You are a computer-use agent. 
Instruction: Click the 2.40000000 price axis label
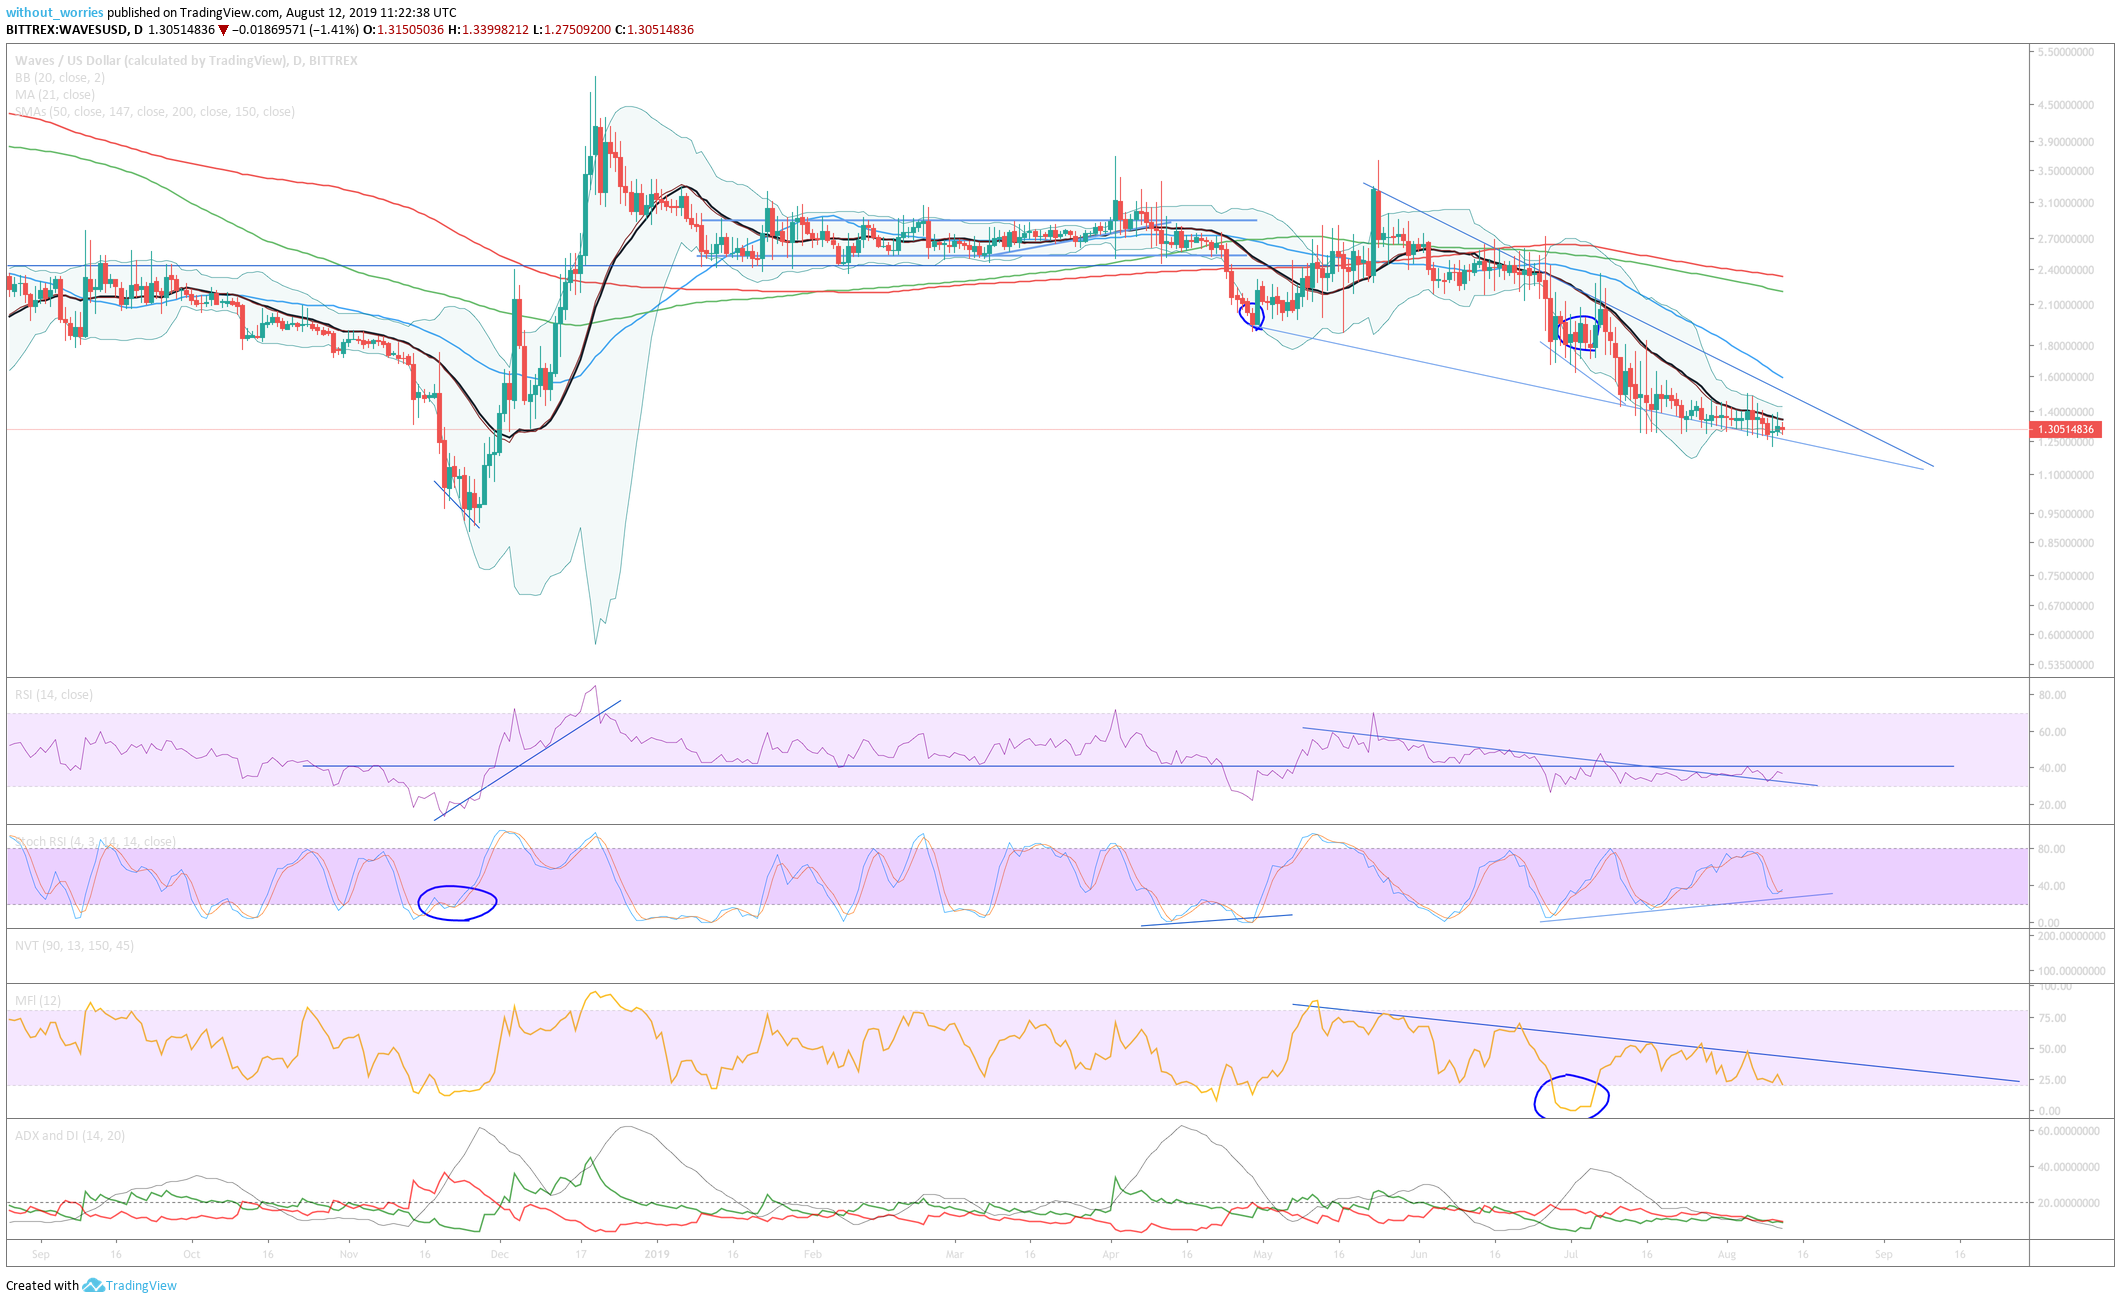point(2066,271)
